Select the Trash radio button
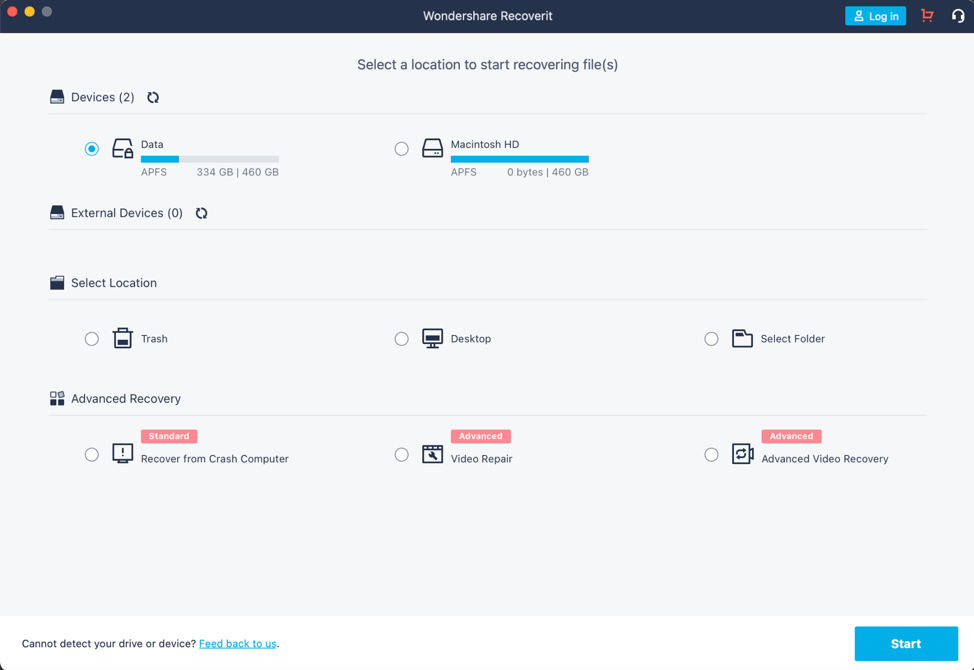 [92, 339]
